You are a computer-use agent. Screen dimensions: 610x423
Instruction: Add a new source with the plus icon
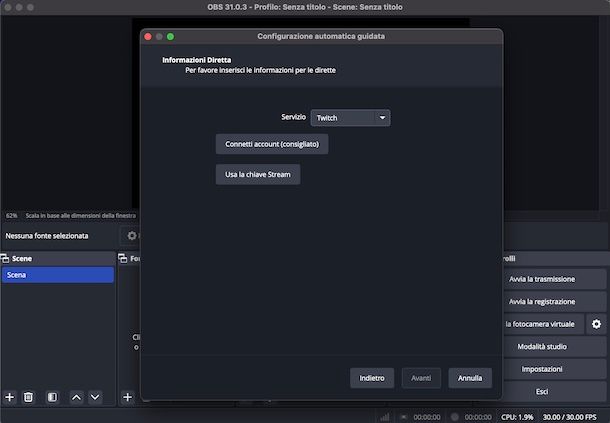click(127, 397)
